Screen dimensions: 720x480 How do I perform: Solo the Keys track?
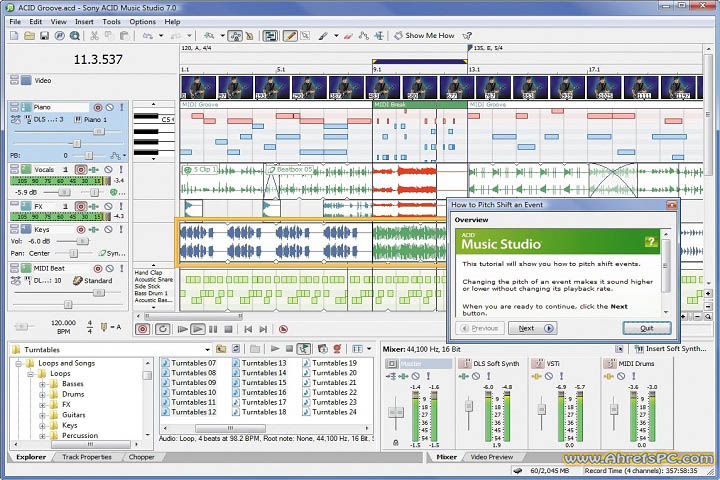point(121,229)
